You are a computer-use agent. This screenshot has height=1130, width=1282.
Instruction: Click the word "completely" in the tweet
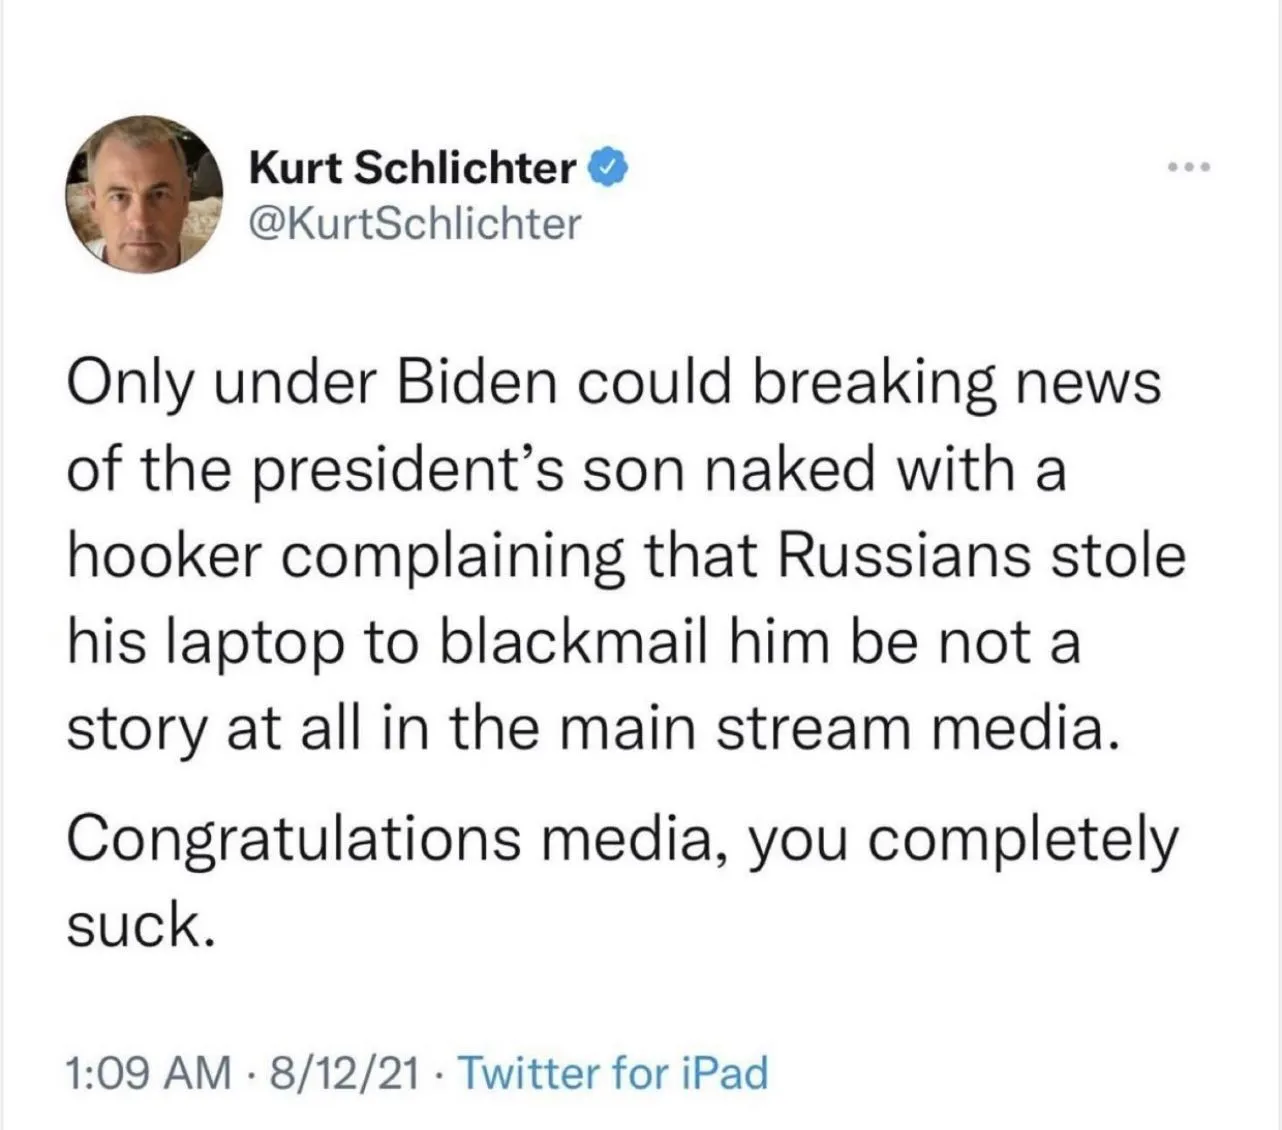coord(1023,838)
